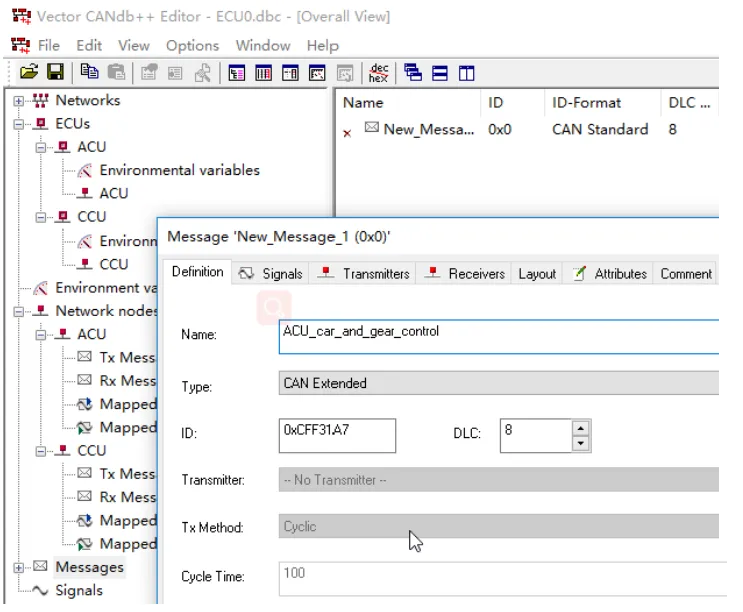Open the Options menu
Image resolution: width=743 pixels, height=612 pixels.
tap(192, 45)
